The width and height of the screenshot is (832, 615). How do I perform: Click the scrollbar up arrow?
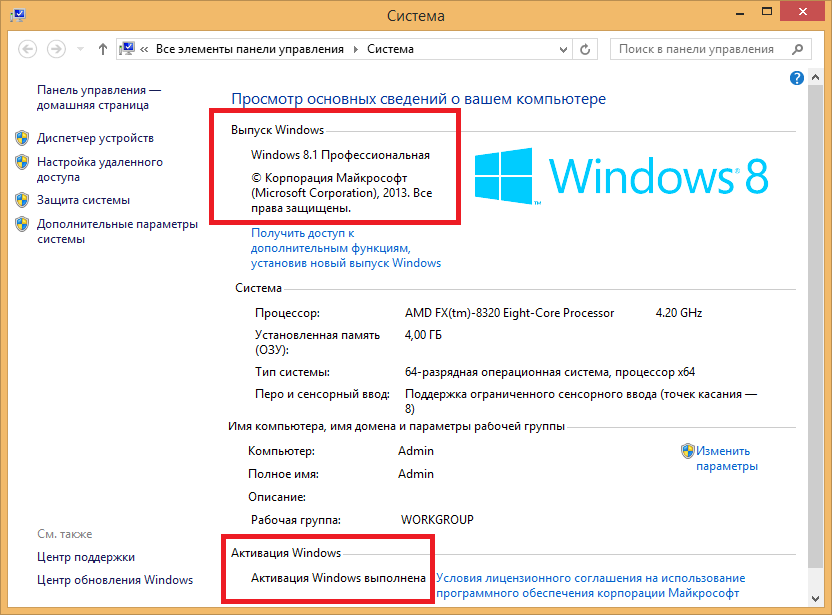click(x=816, y=77)
